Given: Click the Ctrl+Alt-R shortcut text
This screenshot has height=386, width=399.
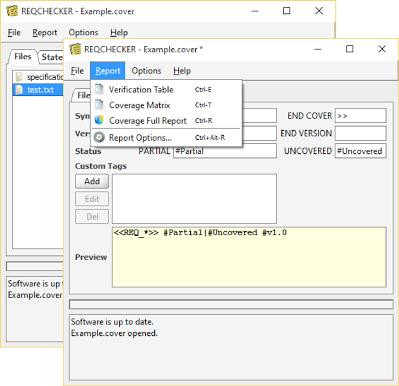Looking at the screenshot, I should coord(210,137).
